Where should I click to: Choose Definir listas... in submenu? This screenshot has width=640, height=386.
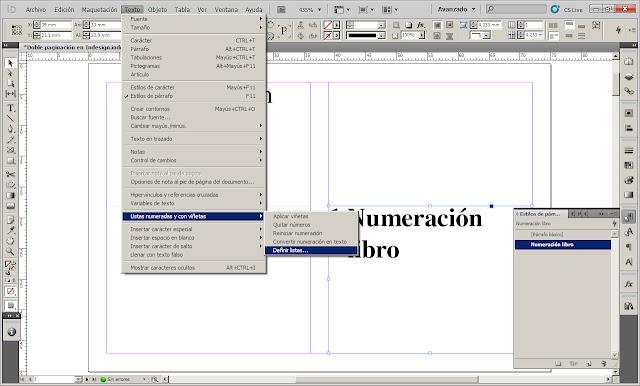click(311, 251)
